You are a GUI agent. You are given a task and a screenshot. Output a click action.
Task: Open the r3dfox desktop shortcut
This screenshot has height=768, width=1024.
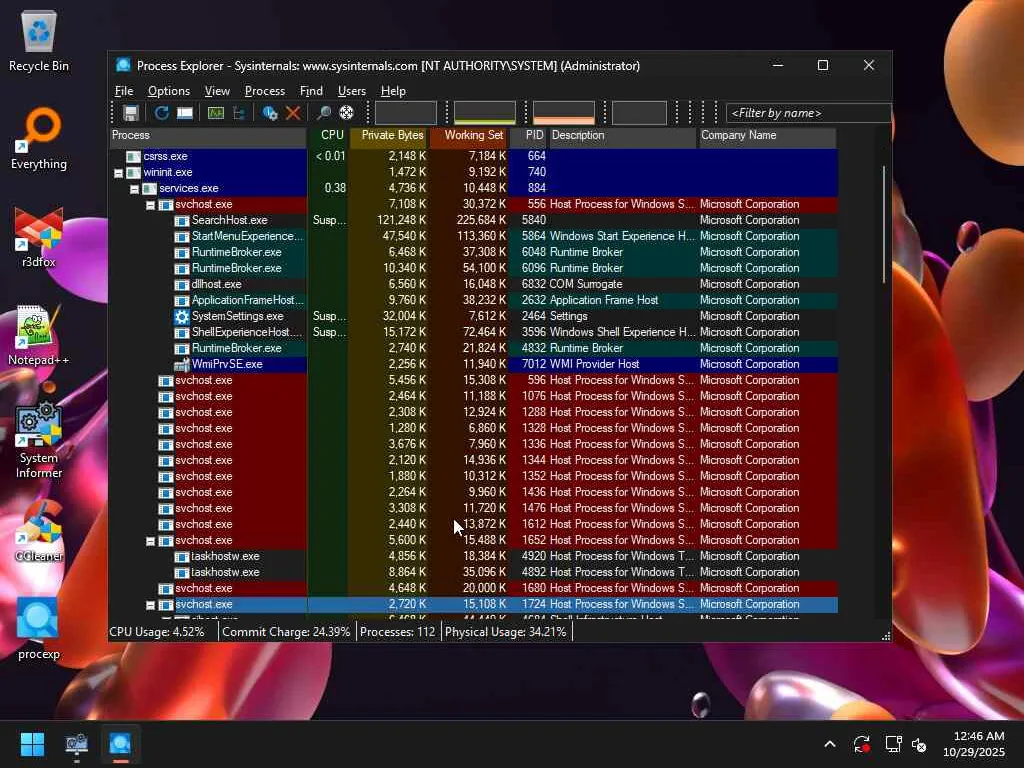click(x=39, y=237)
